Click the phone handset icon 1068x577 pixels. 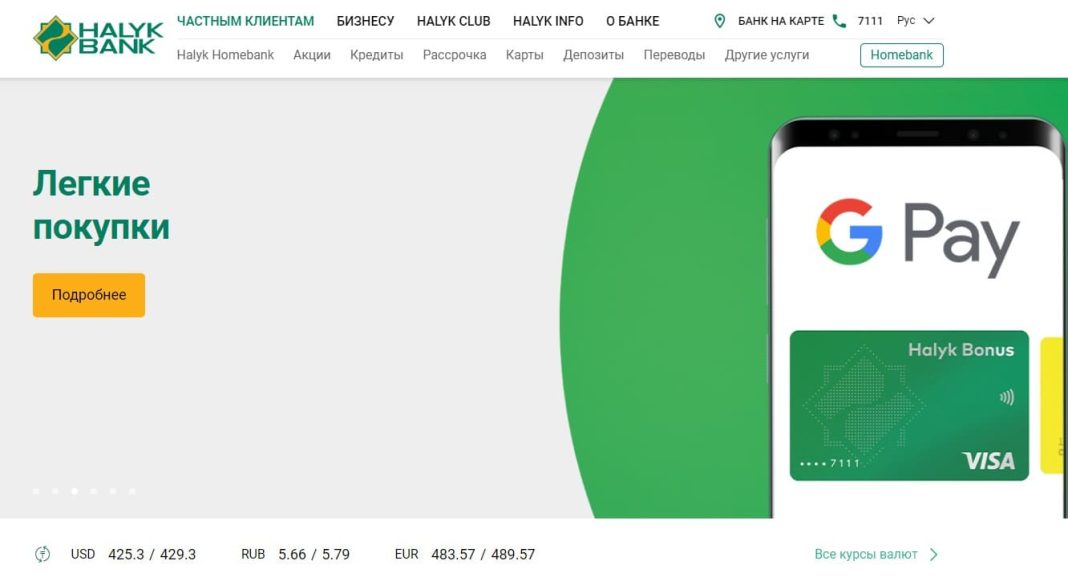pos(839,21)
